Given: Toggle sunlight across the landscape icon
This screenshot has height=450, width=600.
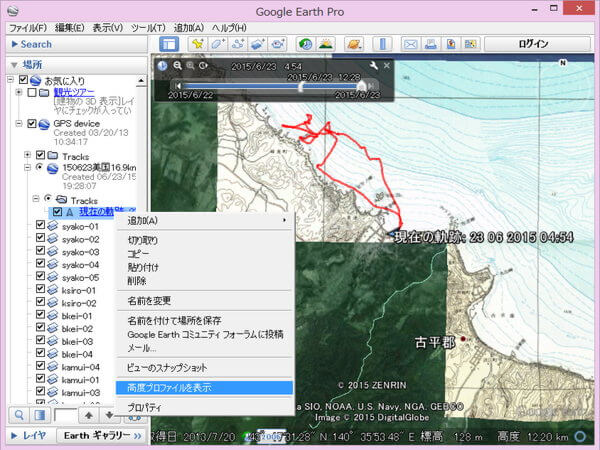Looking at the screenshot, I should coord(326,44).
